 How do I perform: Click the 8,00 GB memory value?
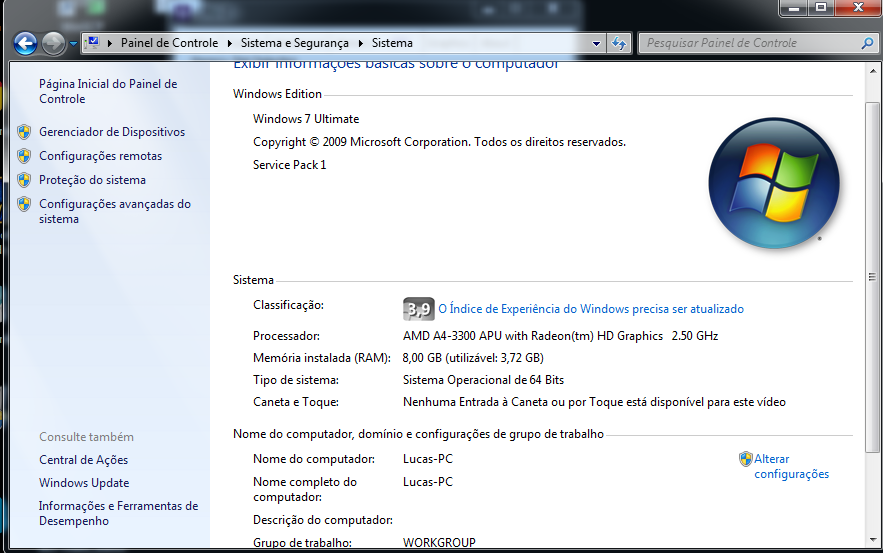click(x=473, y=358)
